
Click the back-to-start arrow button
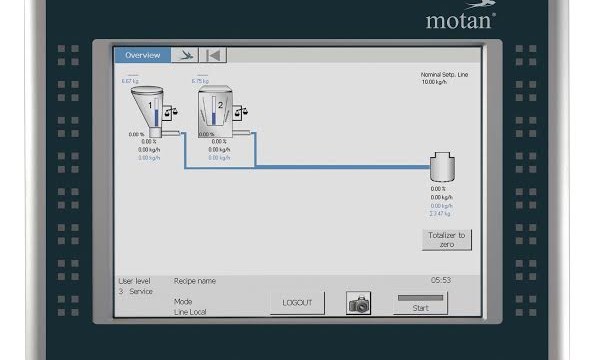tap(213, 55)
